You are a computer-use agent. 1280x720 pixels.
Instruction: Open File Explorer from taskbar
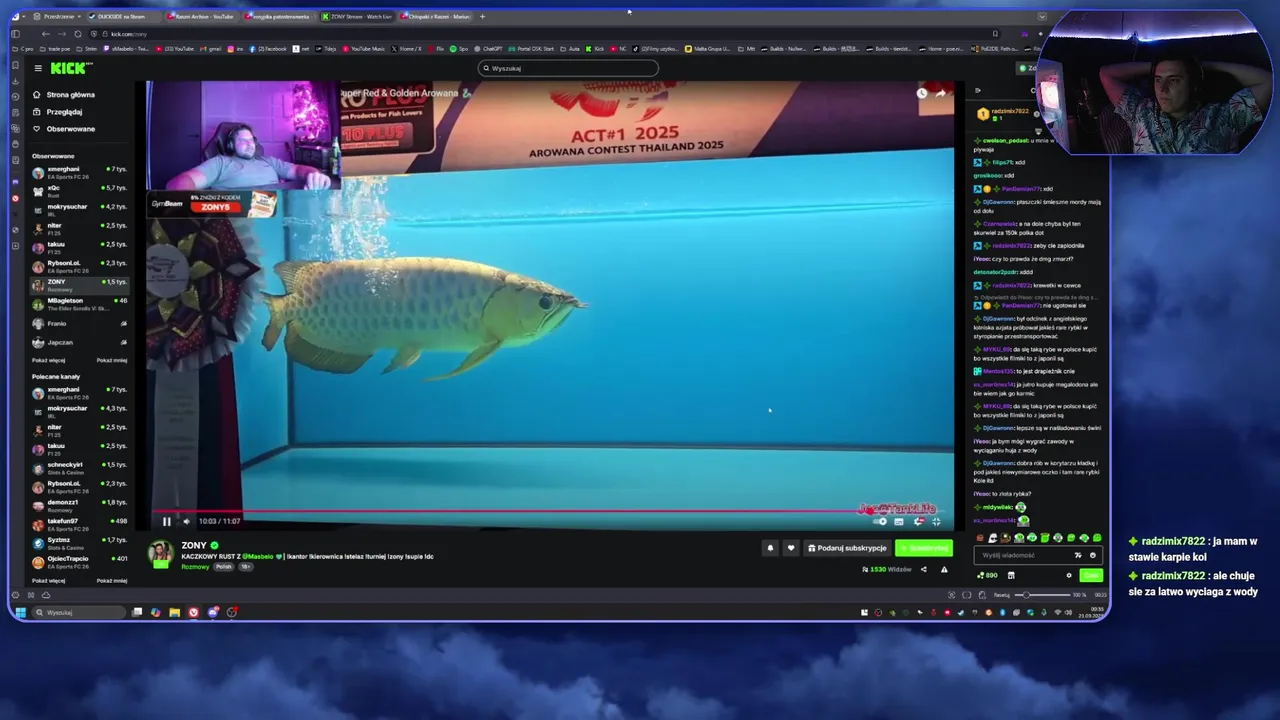click(174, 612)
